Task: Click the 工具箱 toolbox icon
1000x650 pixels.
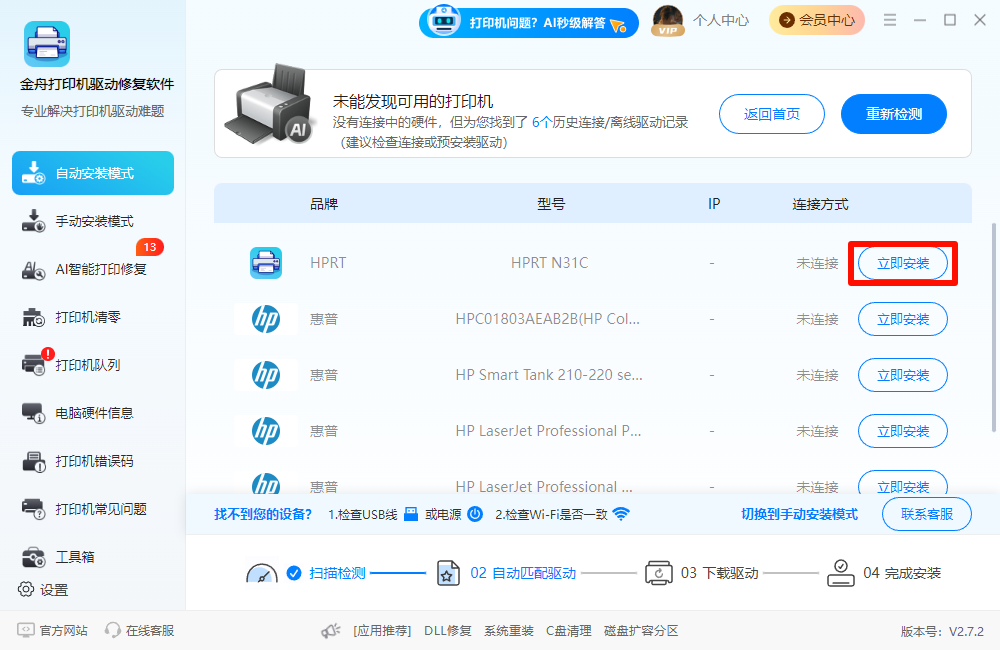Action: pyautogui.click(x=33, y=557)
